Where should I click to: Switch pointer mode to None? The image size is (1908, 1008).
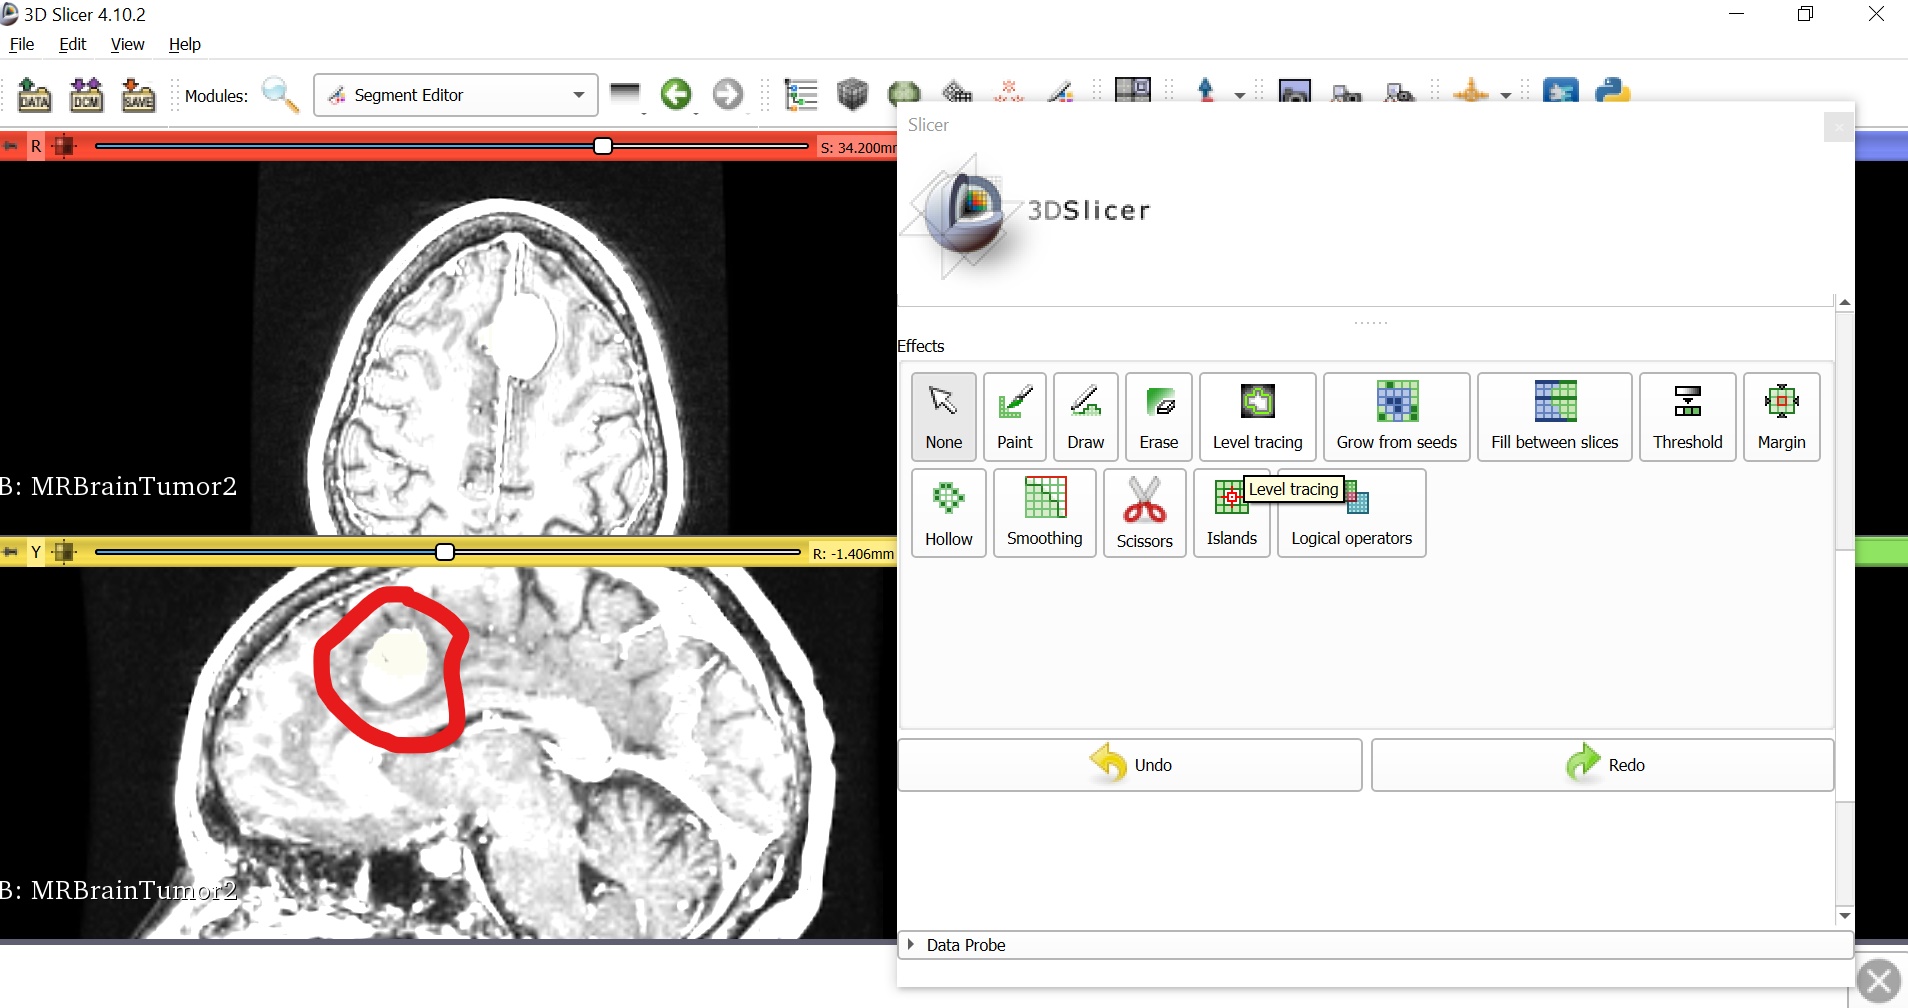click(943, 417)
